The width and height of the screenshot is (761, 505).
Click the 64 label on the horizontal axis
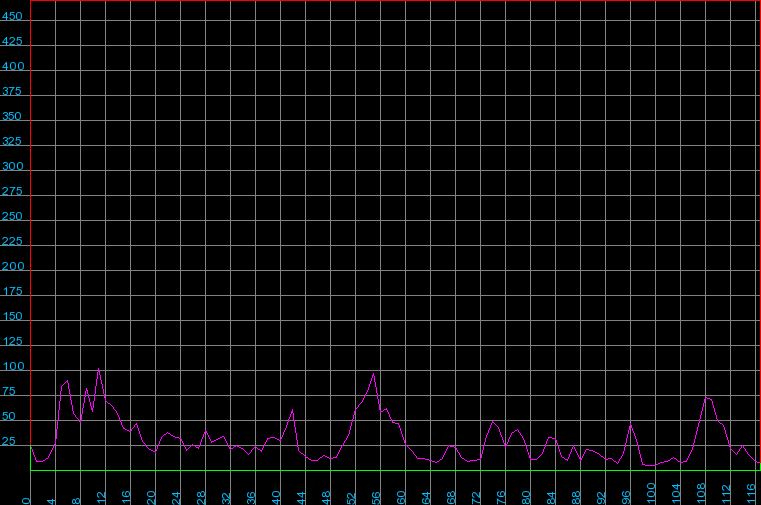427,498
